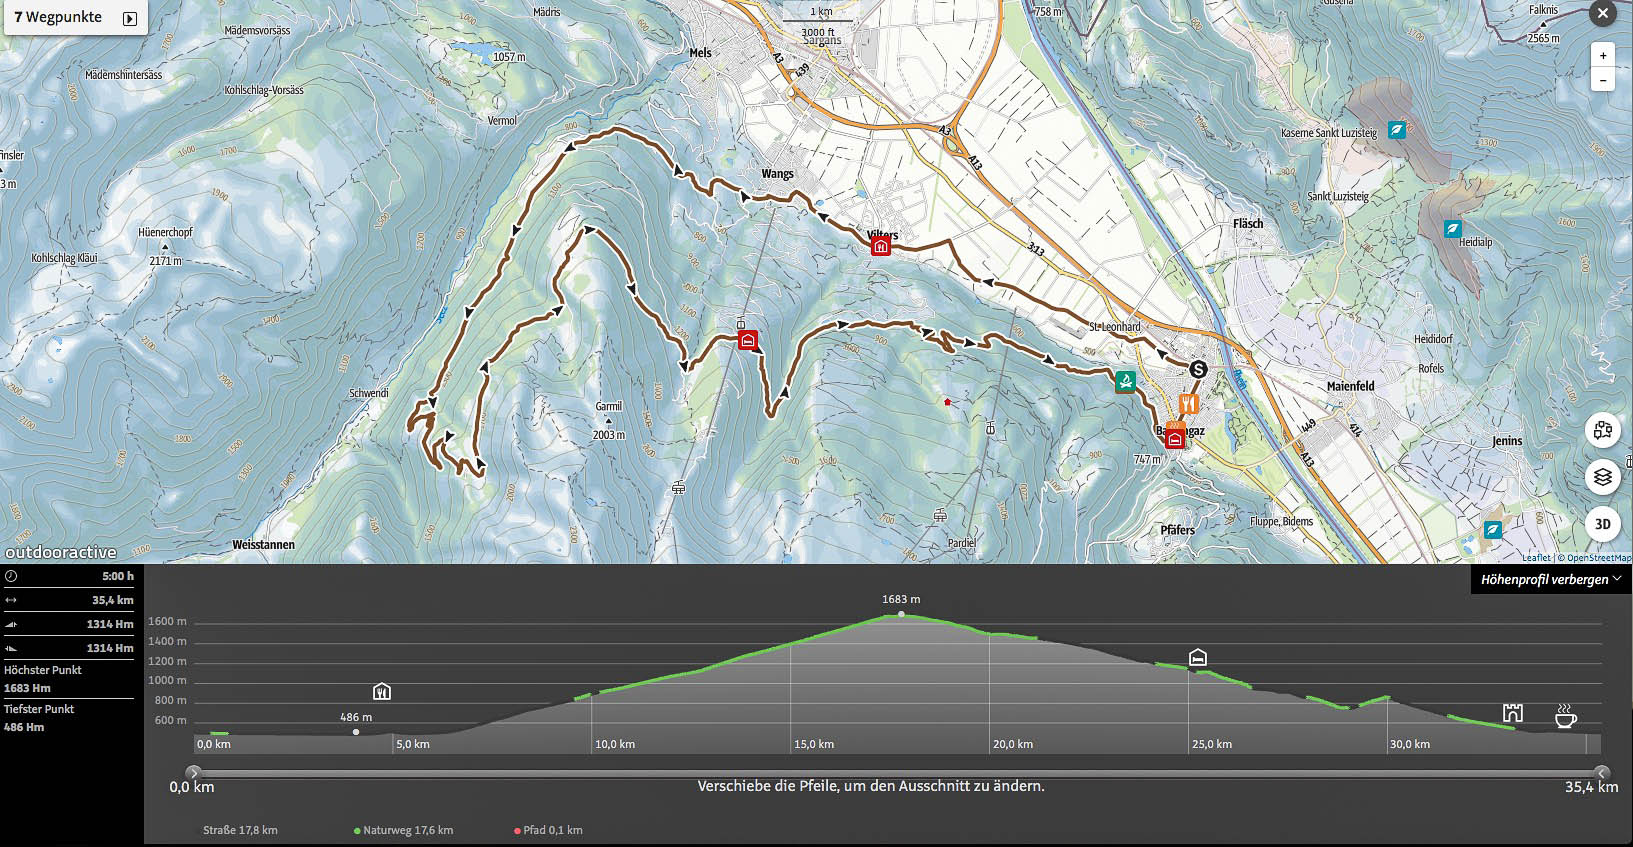Click the coffee cup icon on elevation profile
This screenshot has height=847, width=1633.
tap(1565, 716)
